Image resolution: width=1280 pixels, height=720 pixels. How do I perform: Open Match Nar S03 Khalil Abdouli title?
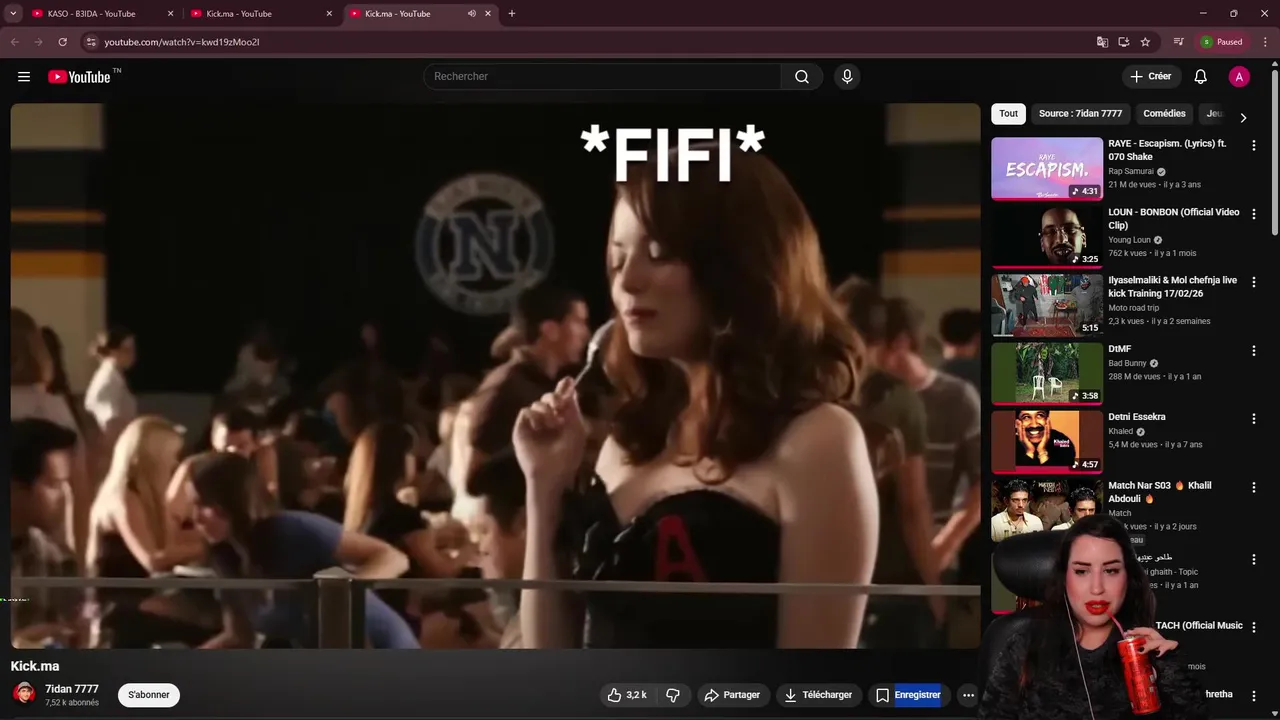pyautogui.click(x=1160, y=492)
